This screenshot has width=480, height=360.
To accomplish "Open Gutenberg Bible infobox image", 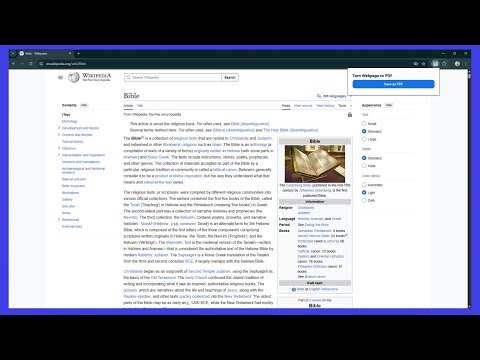I will pyautogui.click(x=315, y=164).
